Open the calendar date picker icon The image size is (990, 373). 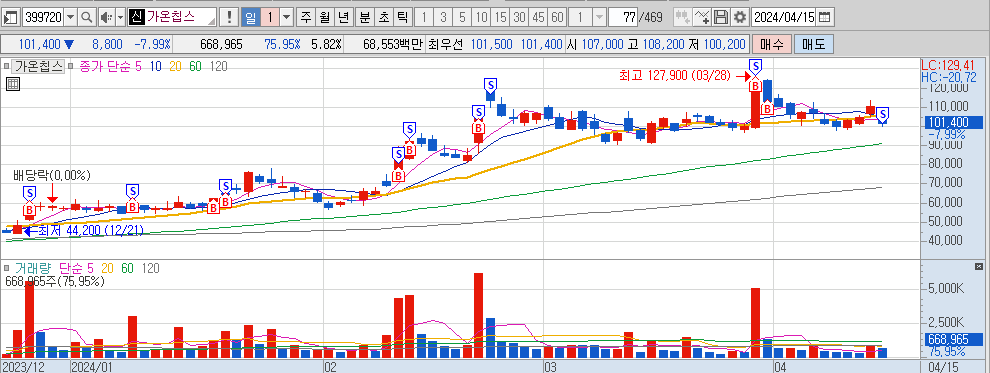pyautogui.click(x=825, y=17)
